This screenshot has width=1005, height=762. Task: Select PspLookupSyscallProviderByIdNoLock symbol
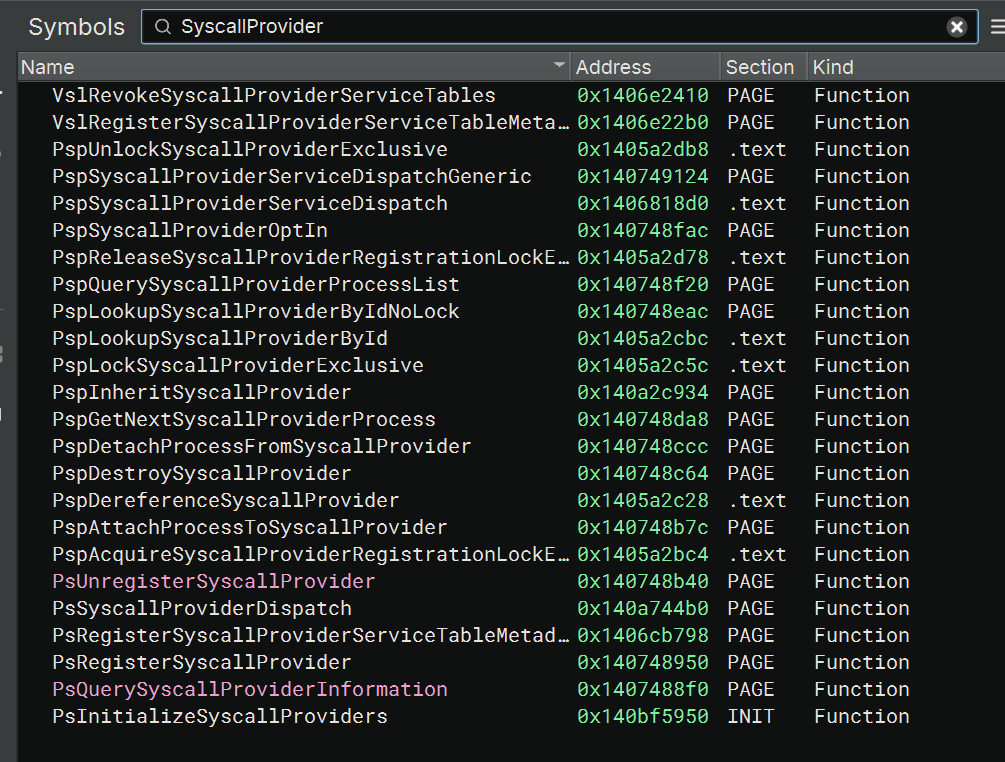(256, 311)
